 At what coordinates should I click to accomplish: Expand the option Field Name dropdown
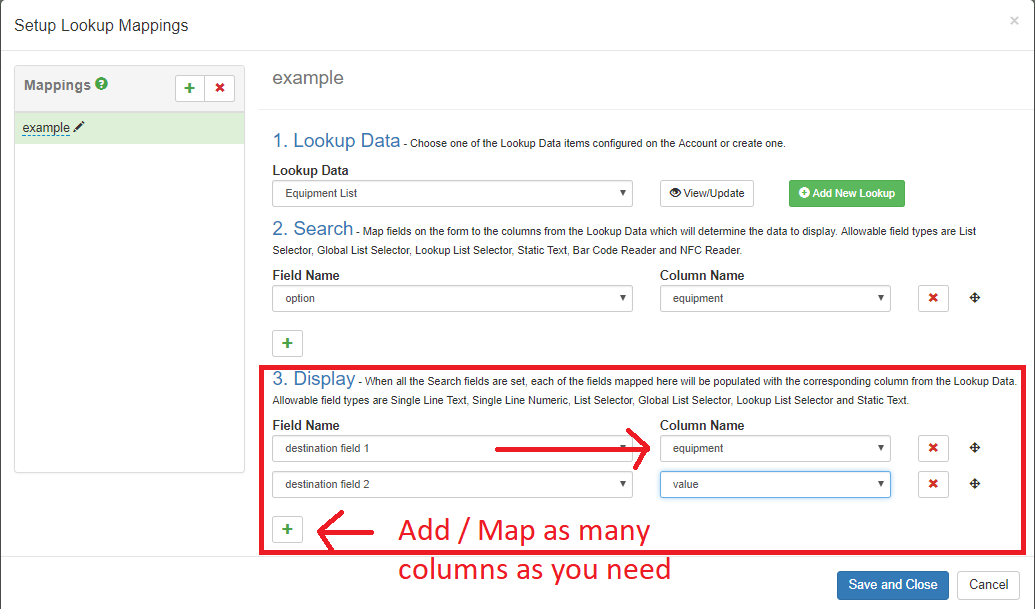pos(452,298)
